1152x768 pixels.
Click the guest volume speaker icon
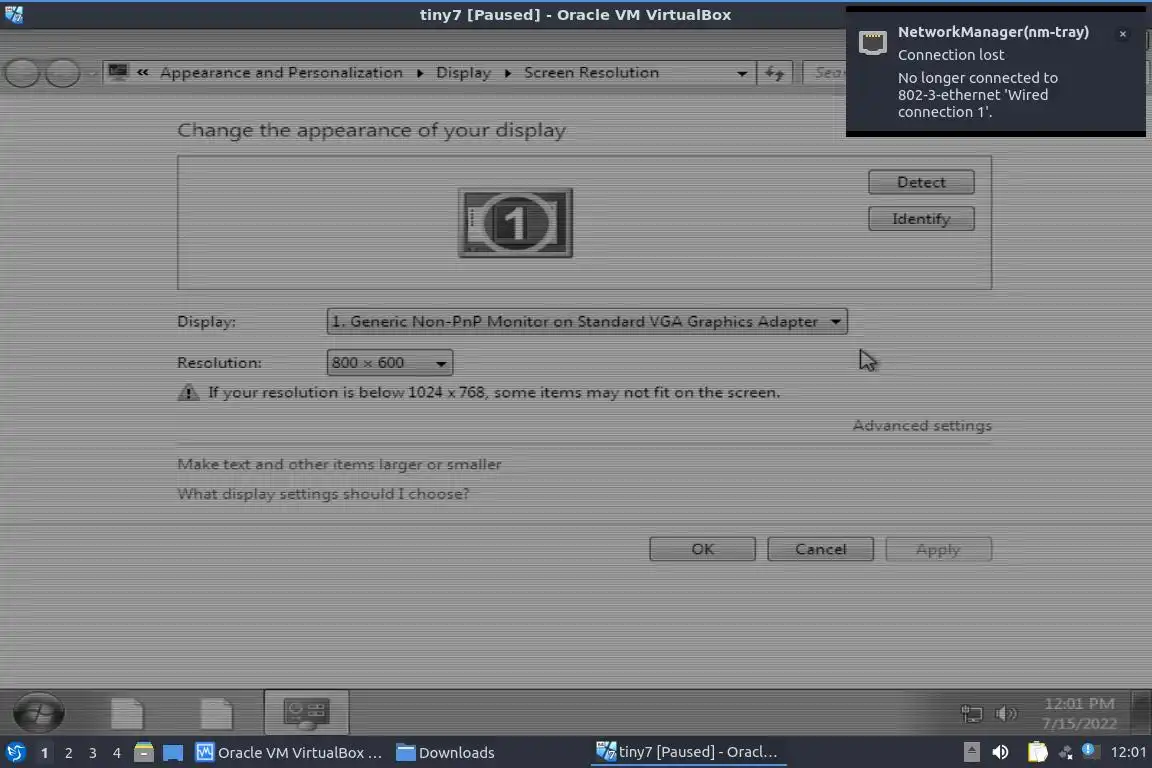point(1005,713)
